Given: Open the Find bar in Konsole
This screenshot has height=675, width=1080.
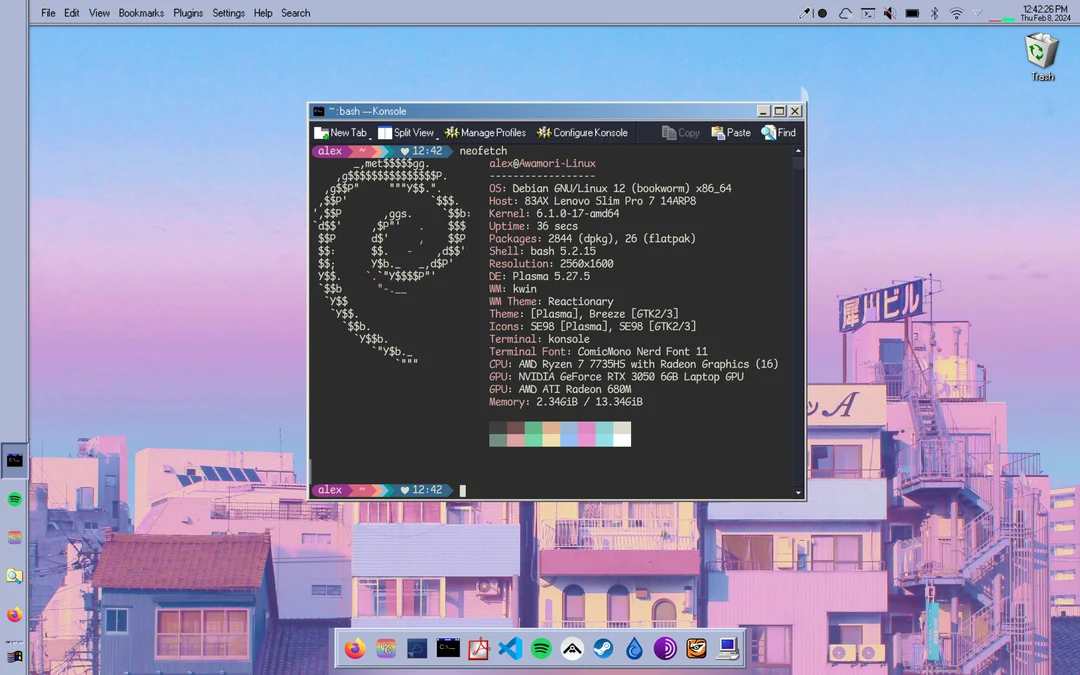Looking at the screenshot, I should click(779, 132).
